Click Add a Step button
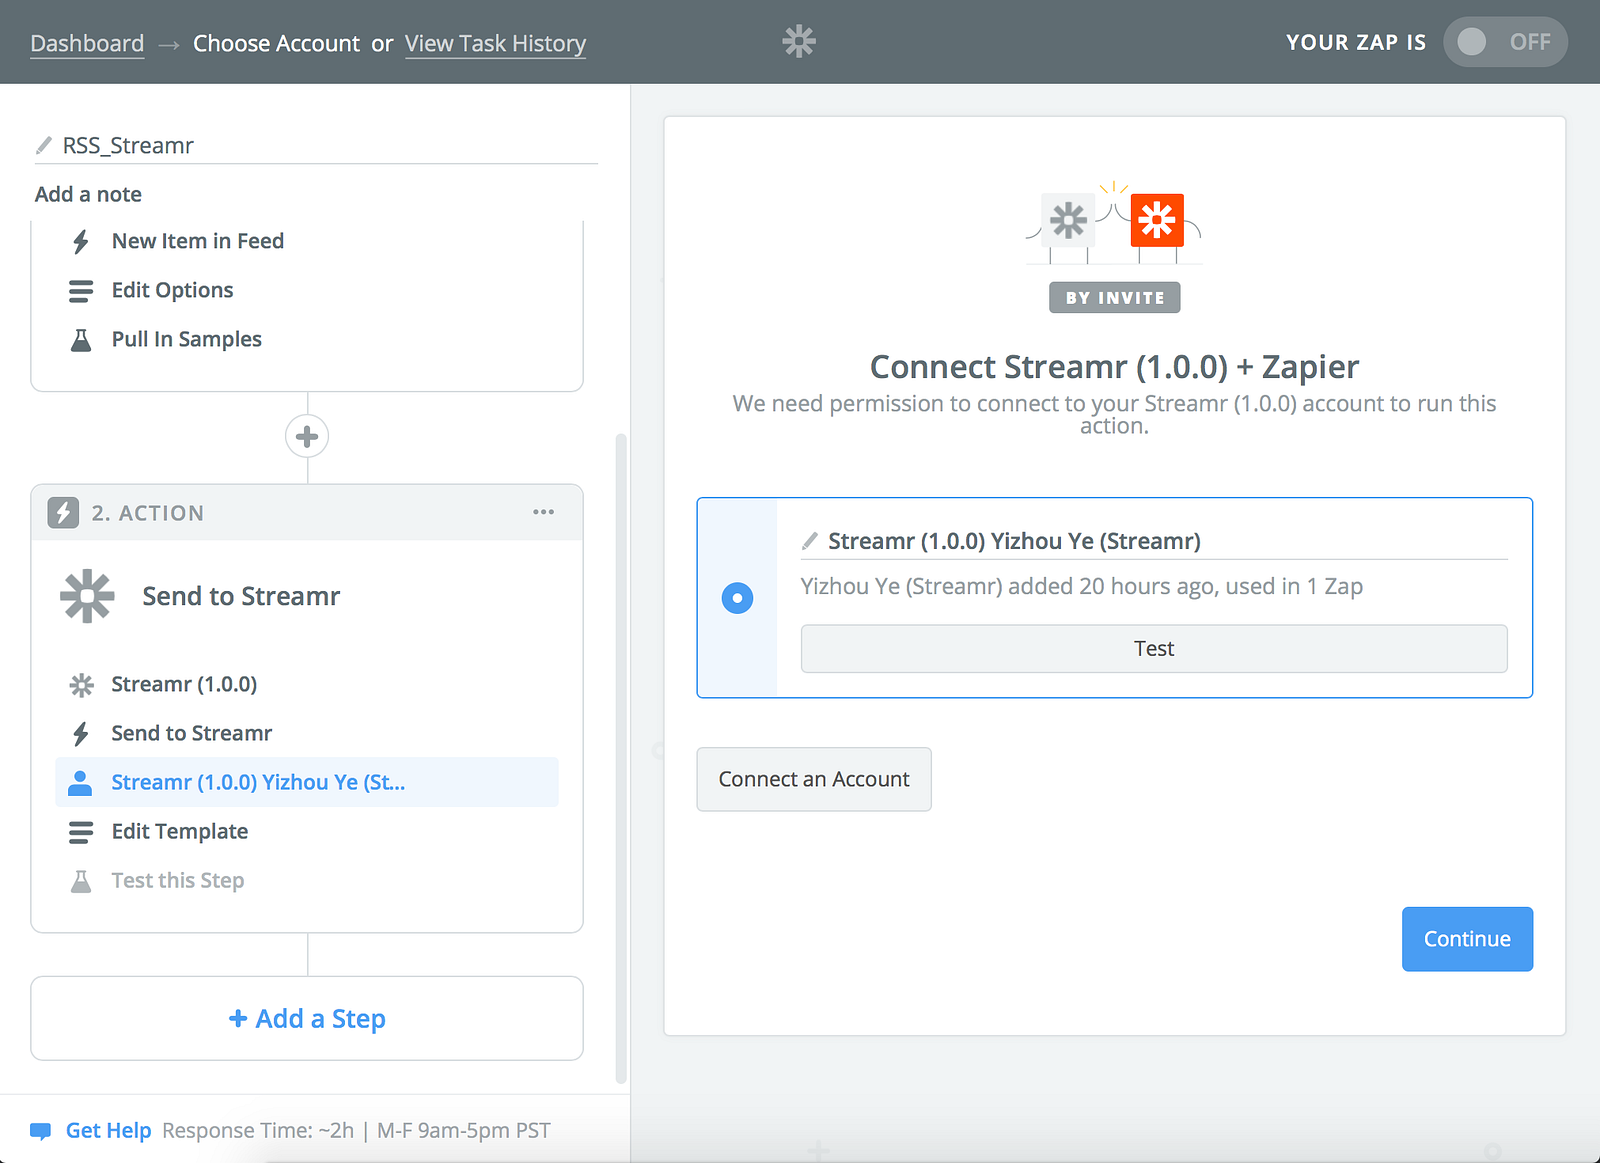1600x1163 pixels. click(x=307, y=1018)
